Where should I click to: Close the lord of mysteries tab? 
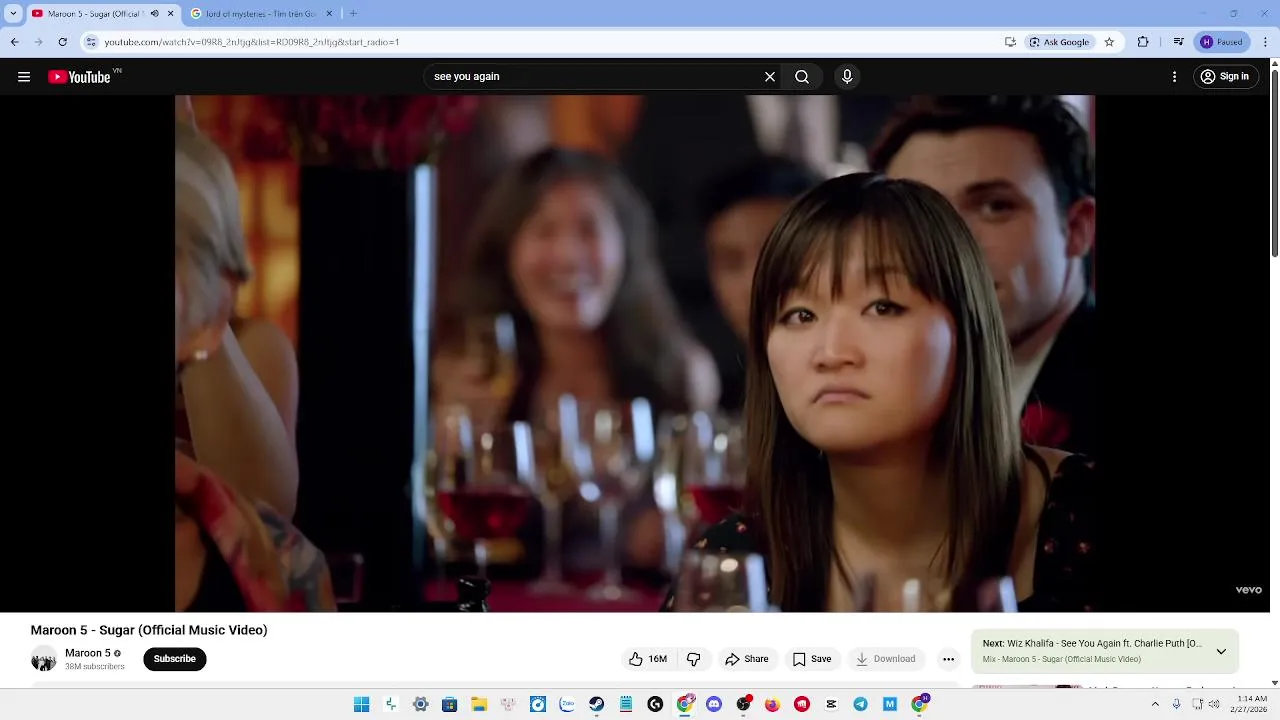329,14
